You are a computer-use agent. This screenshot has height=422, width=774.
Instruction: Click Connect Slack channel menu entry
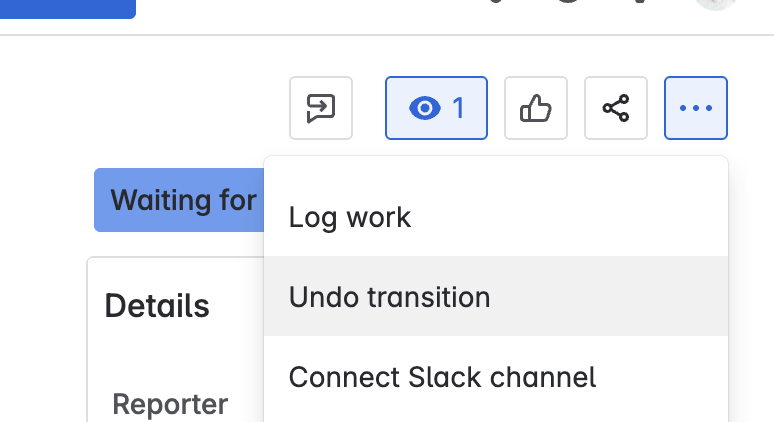[442, 377]
